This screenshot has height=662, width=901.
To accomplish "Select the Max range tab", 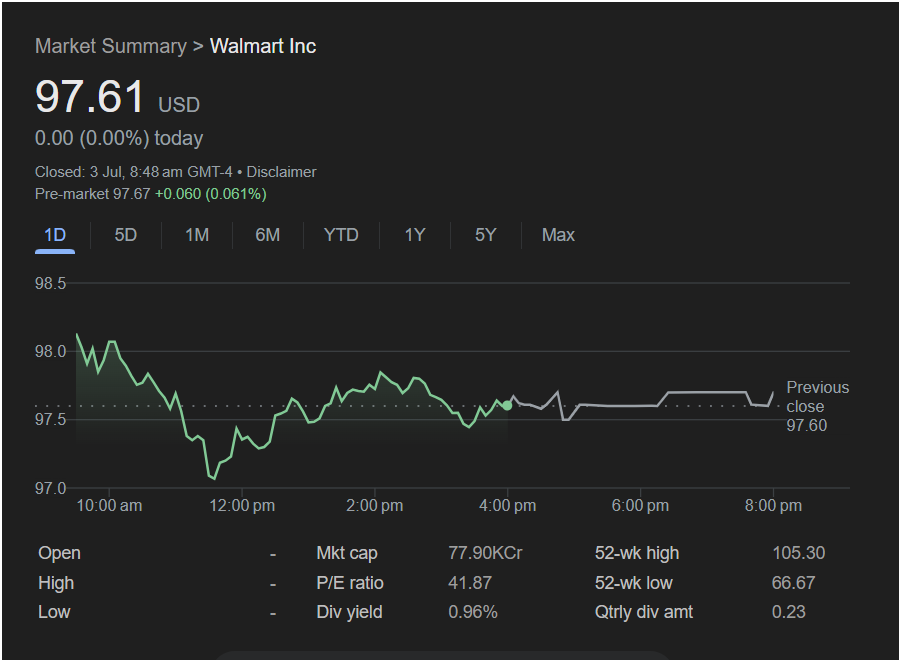I will click(x=558, y=235).
